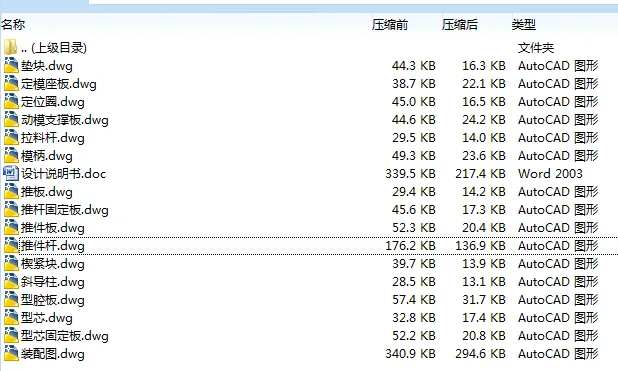Select the file name 设计说明书.doc

pyautogui.click(x=63, y=174)
